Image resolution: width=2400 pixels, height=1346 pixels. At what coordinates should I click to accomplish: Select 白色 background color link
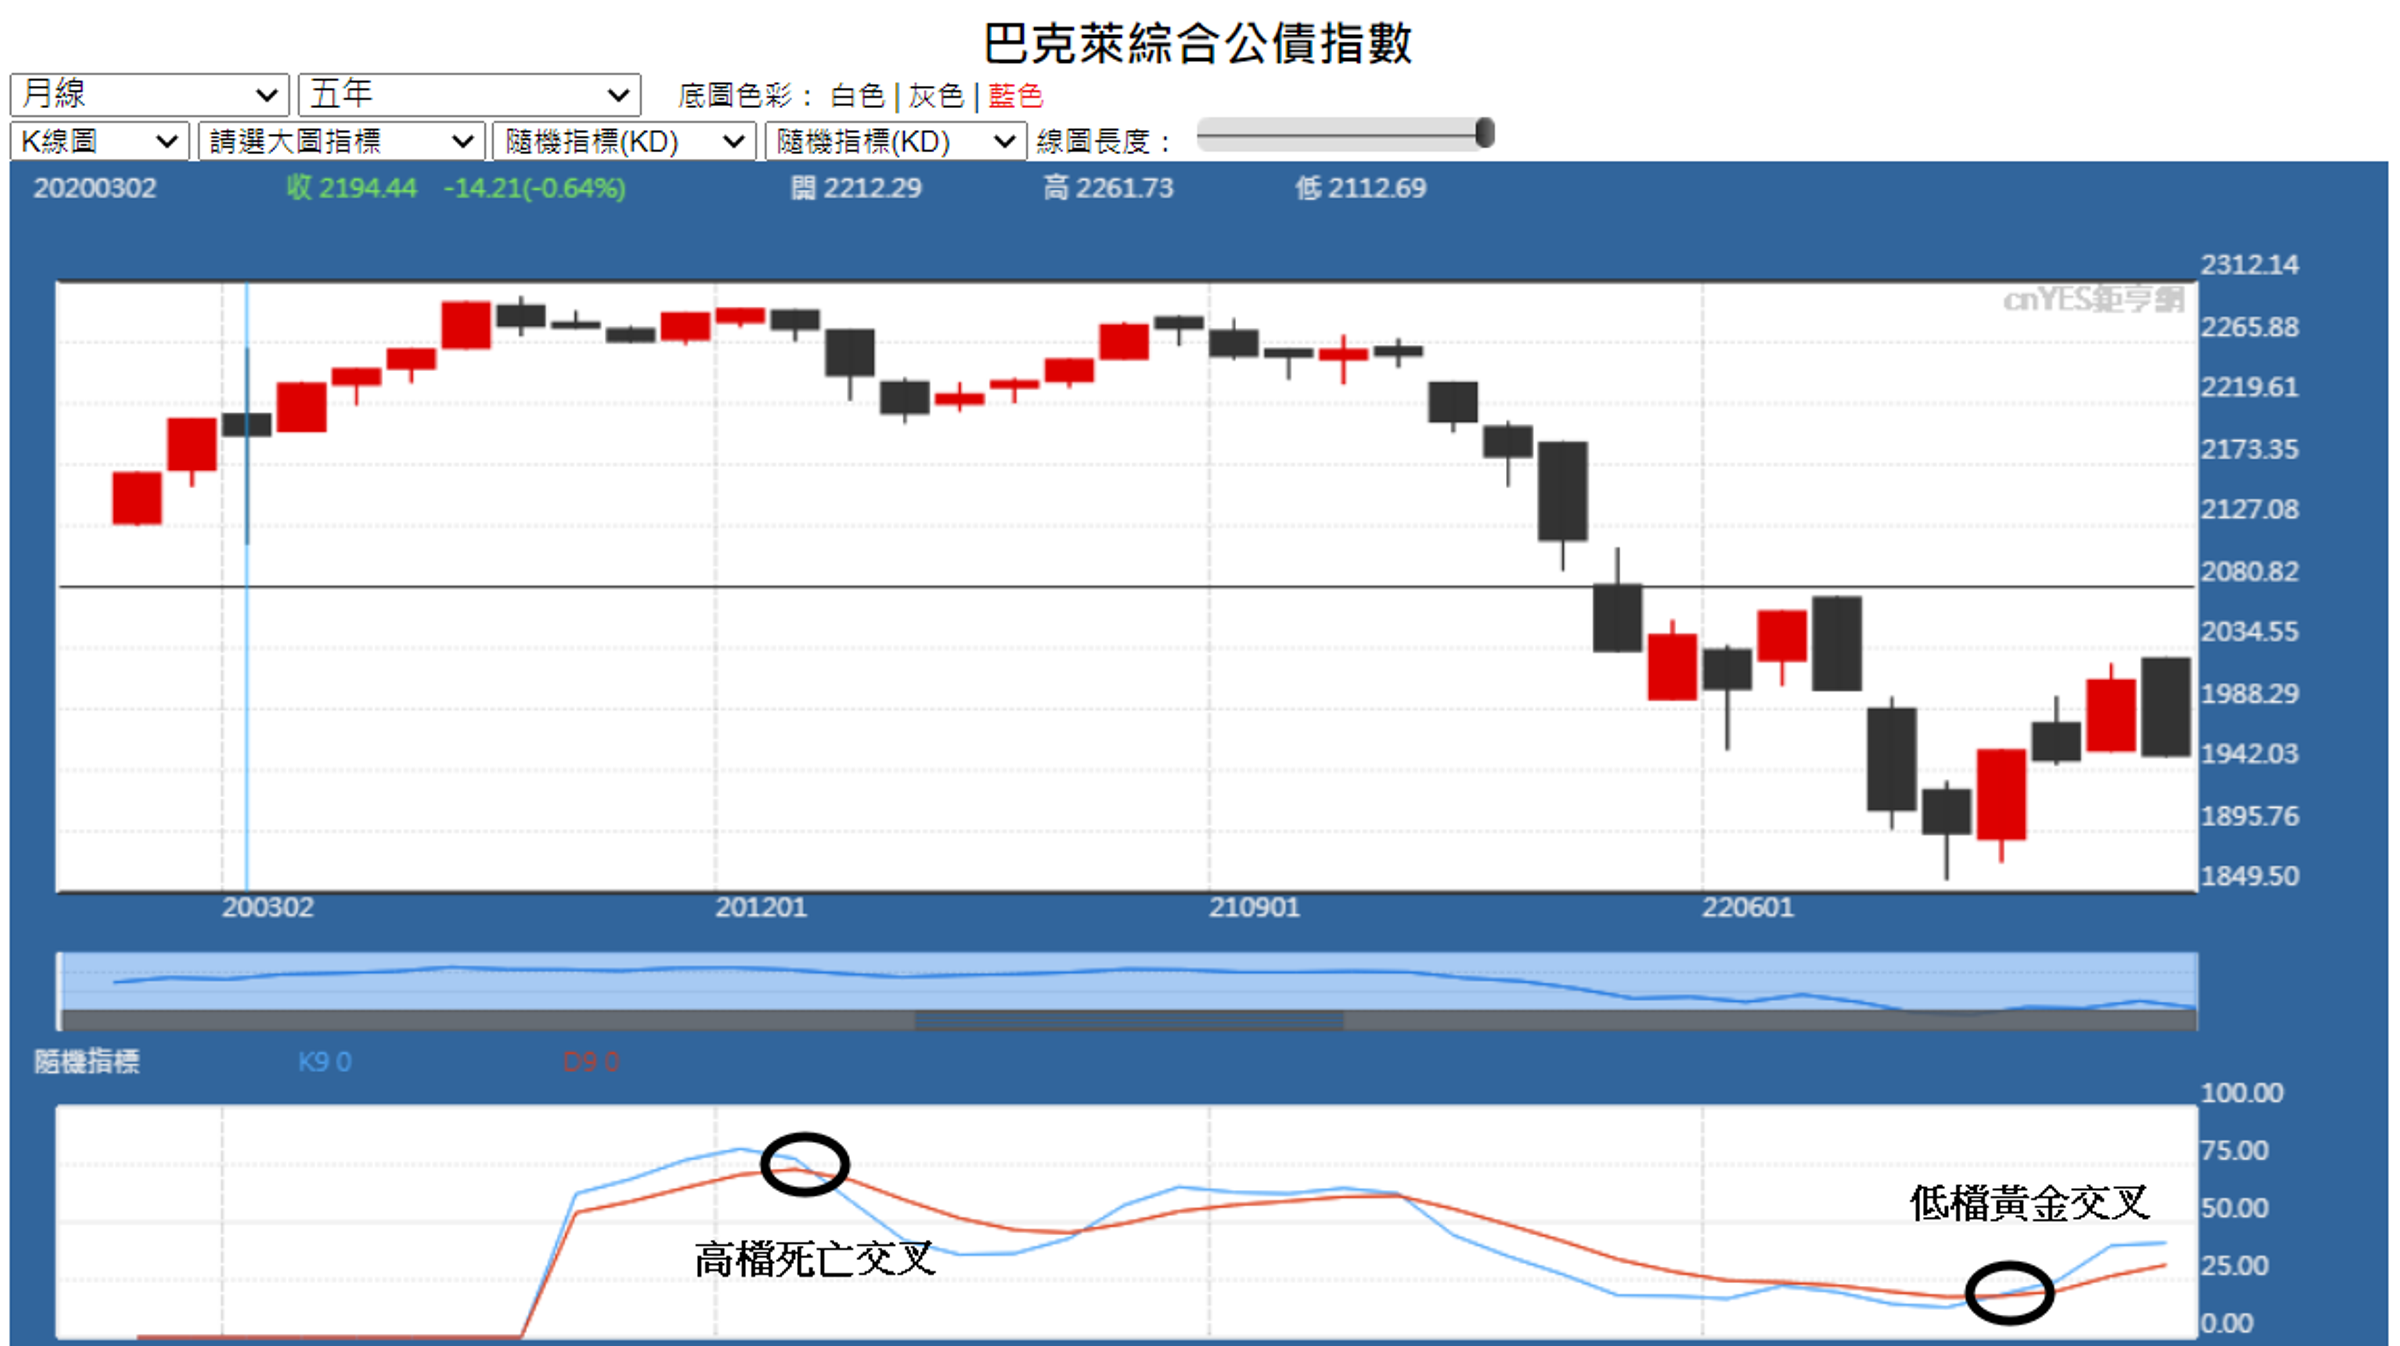[857, 96]
